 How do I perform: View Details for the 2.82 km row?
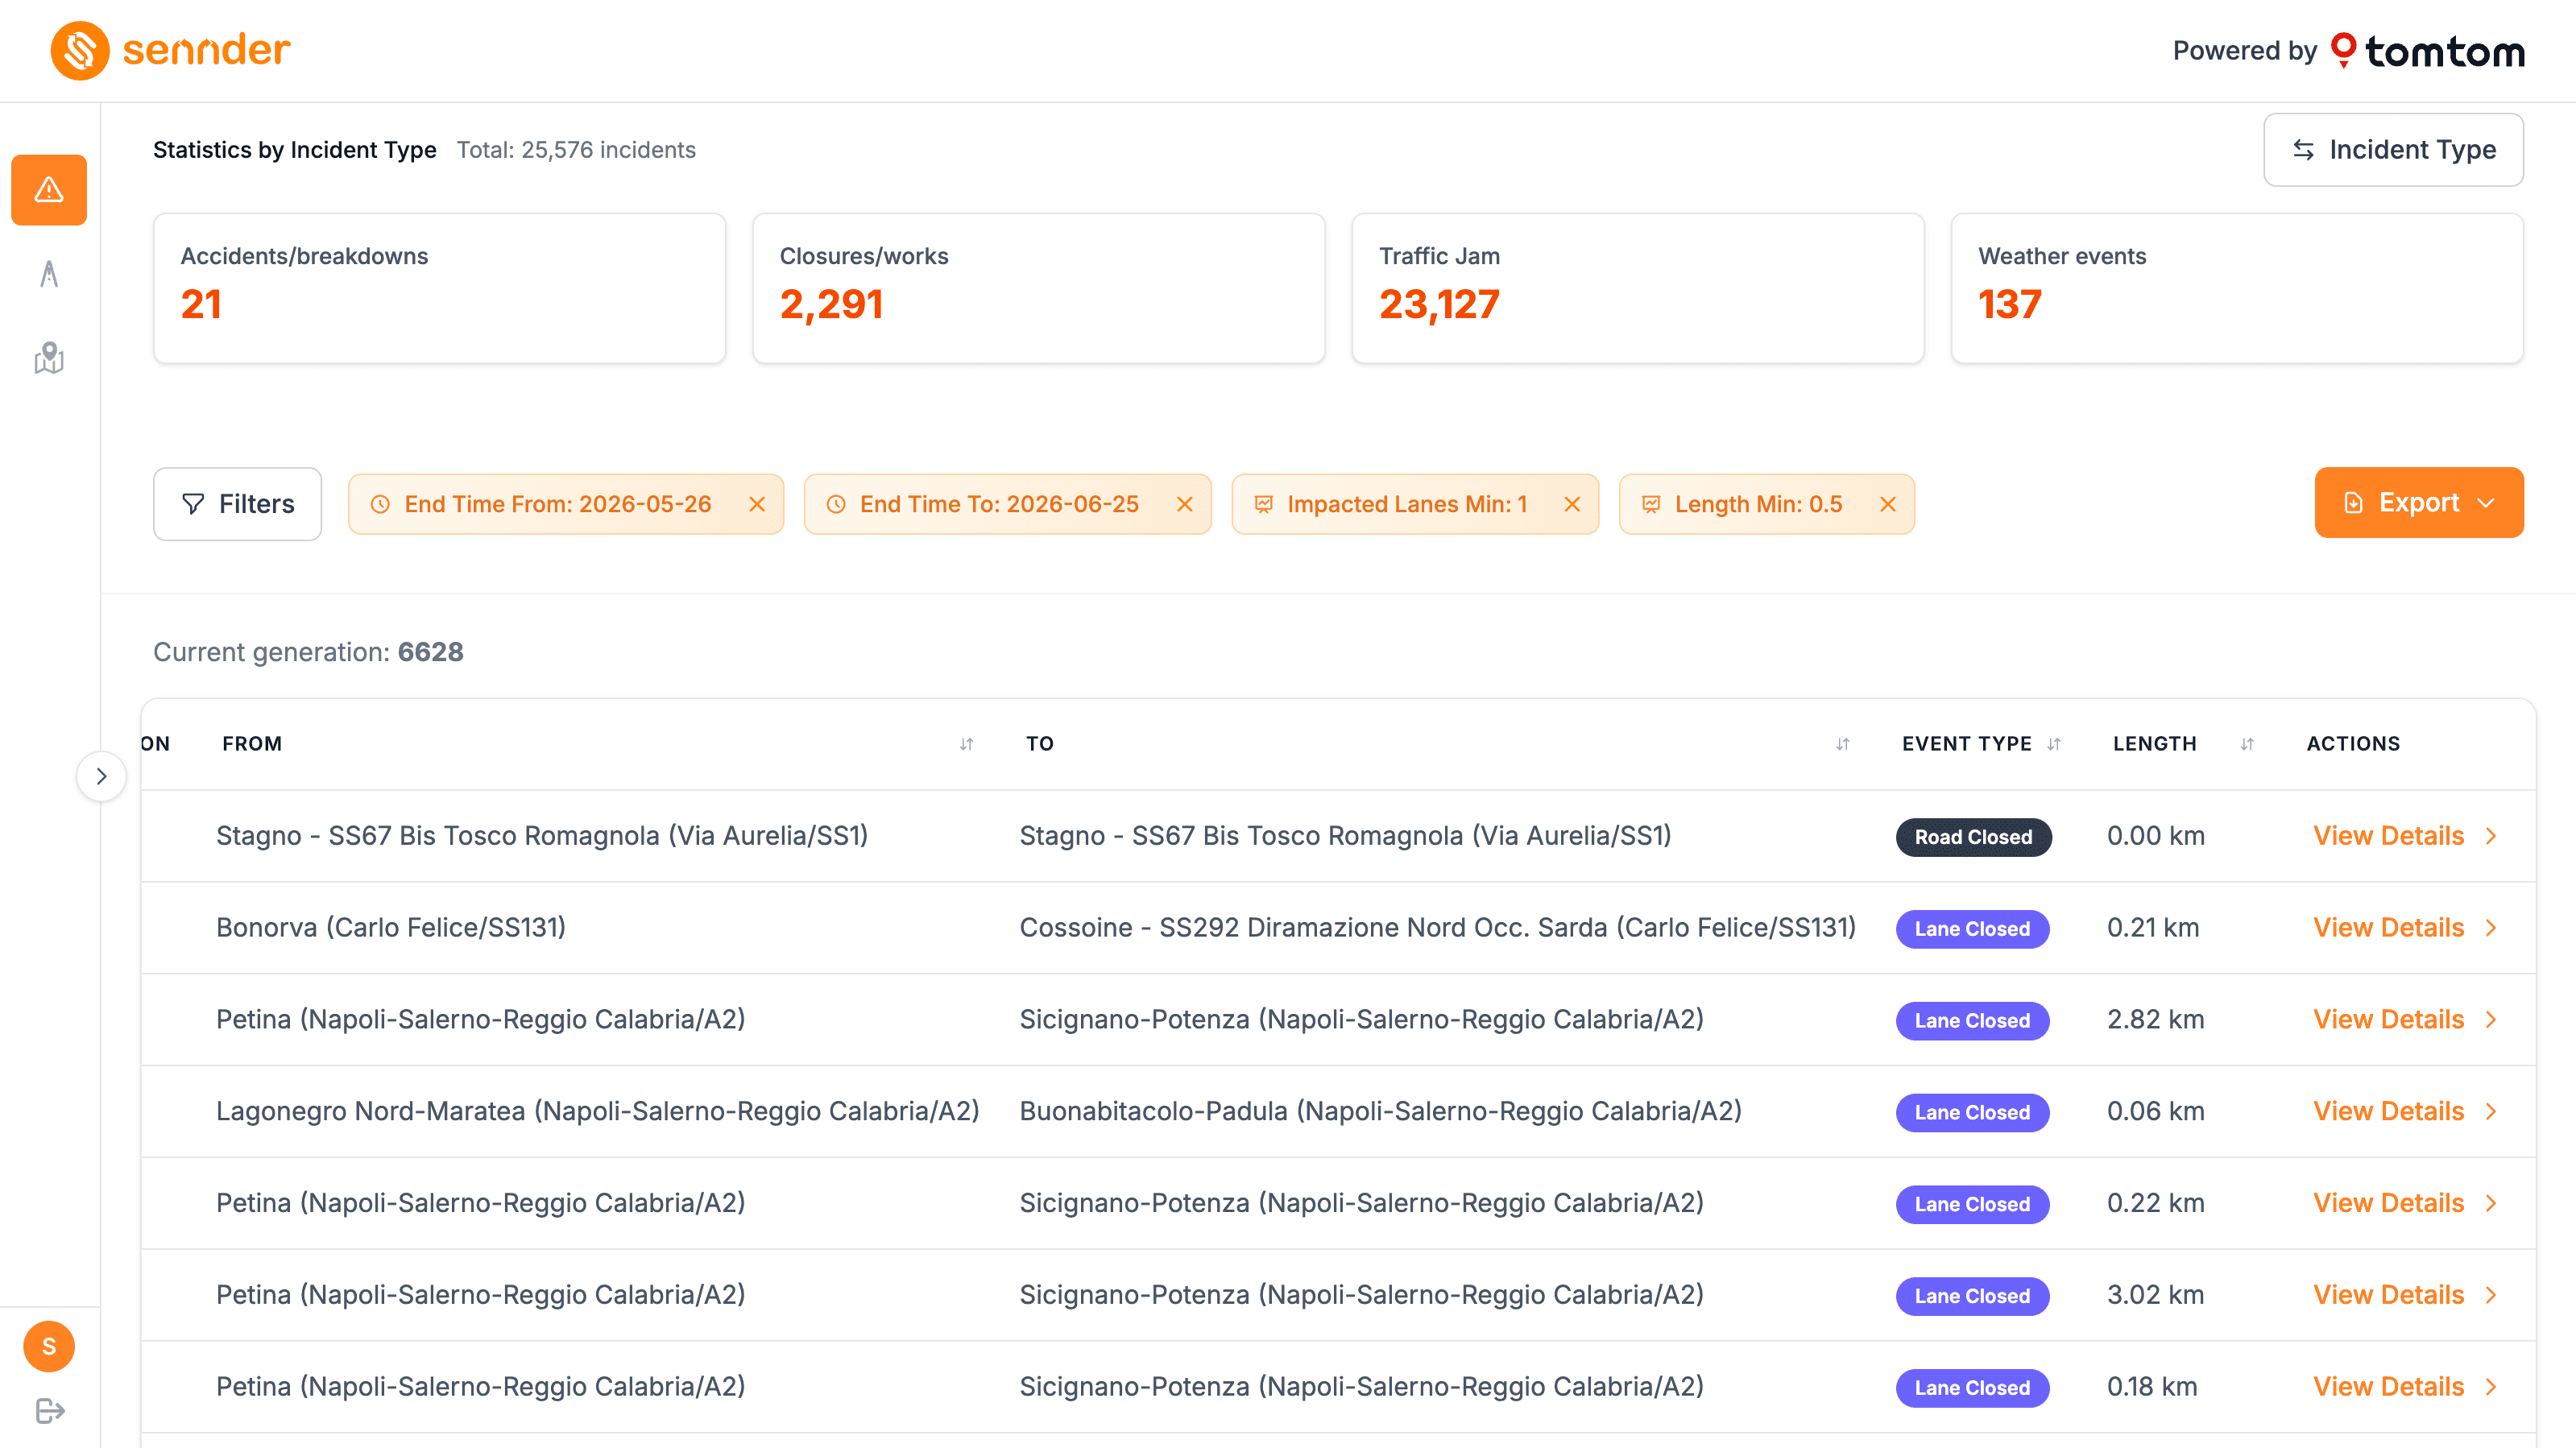[2405, 1020]
